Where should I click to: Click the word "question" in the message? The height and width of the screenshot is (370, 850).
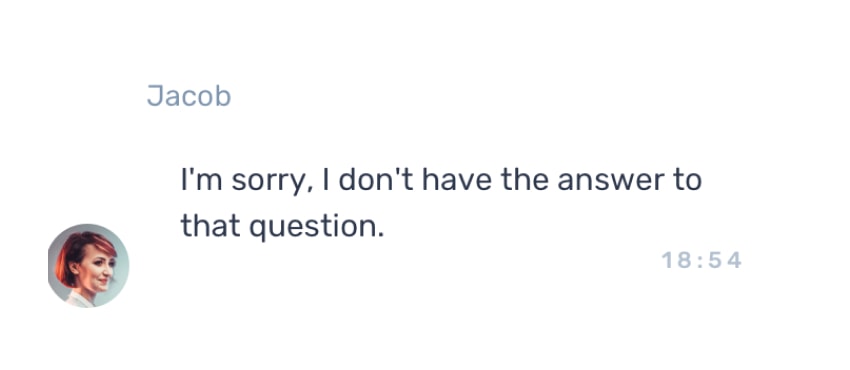coord(315,227)
